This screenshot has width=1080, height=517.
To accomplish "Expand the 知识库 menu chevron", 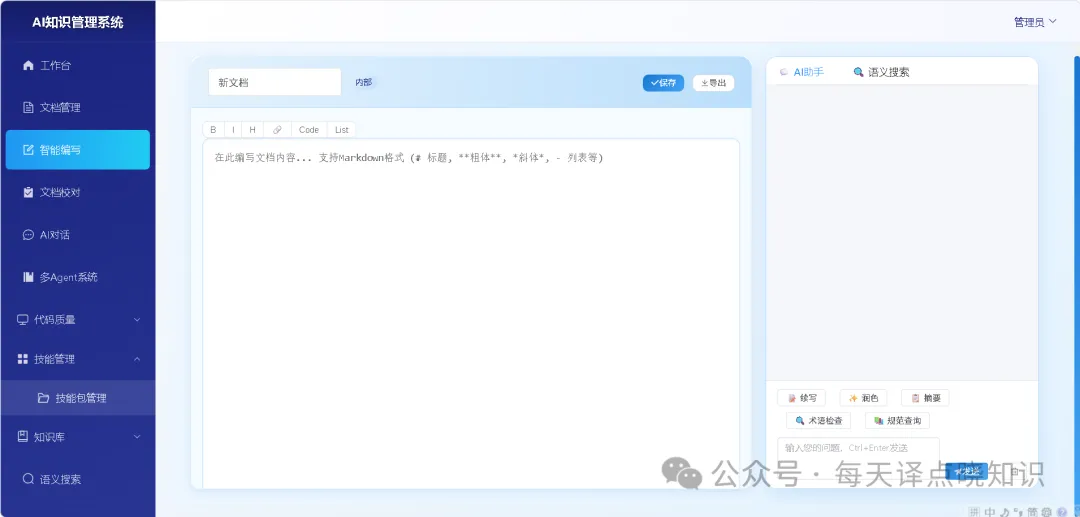I will 136,436.
